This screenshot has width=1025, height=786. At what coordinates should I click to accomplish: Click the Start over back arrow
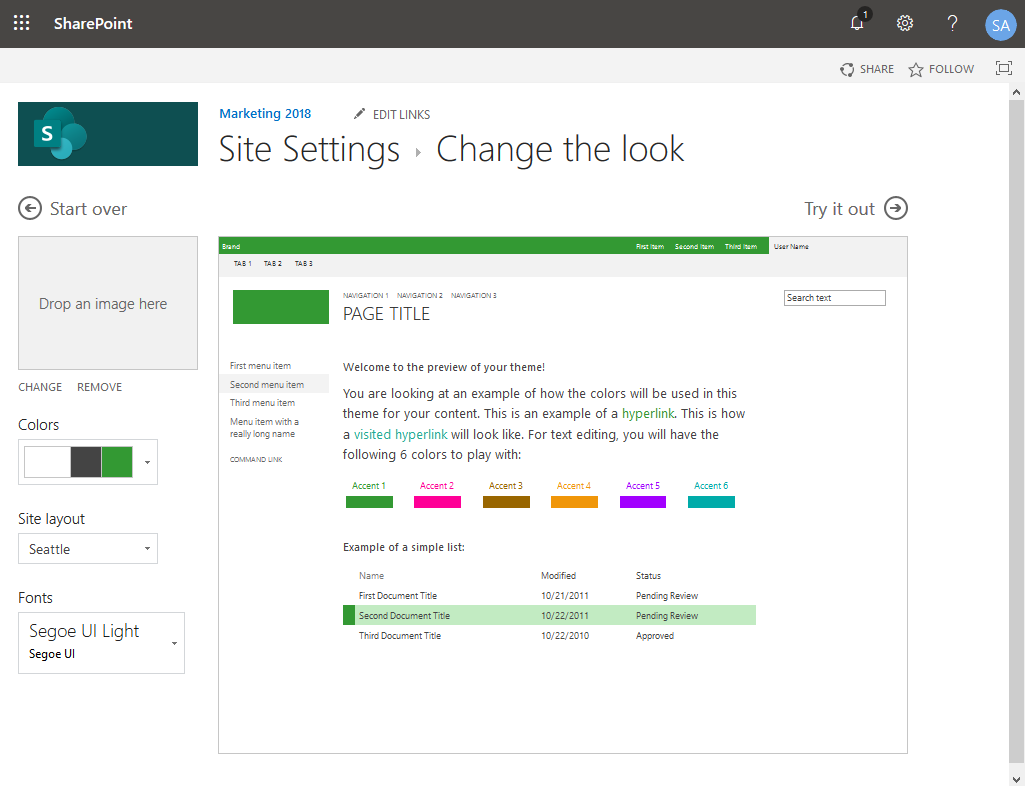click(29, 208)
